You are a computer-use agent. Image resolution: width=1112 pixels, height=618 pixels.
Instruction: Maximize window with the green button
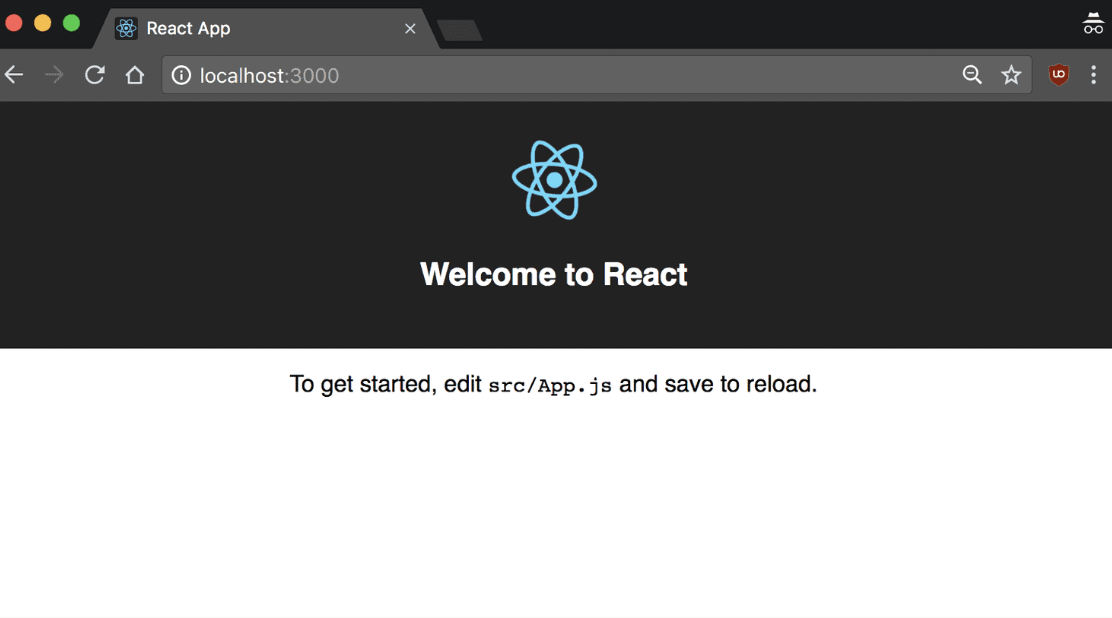[x=72, y=23]
